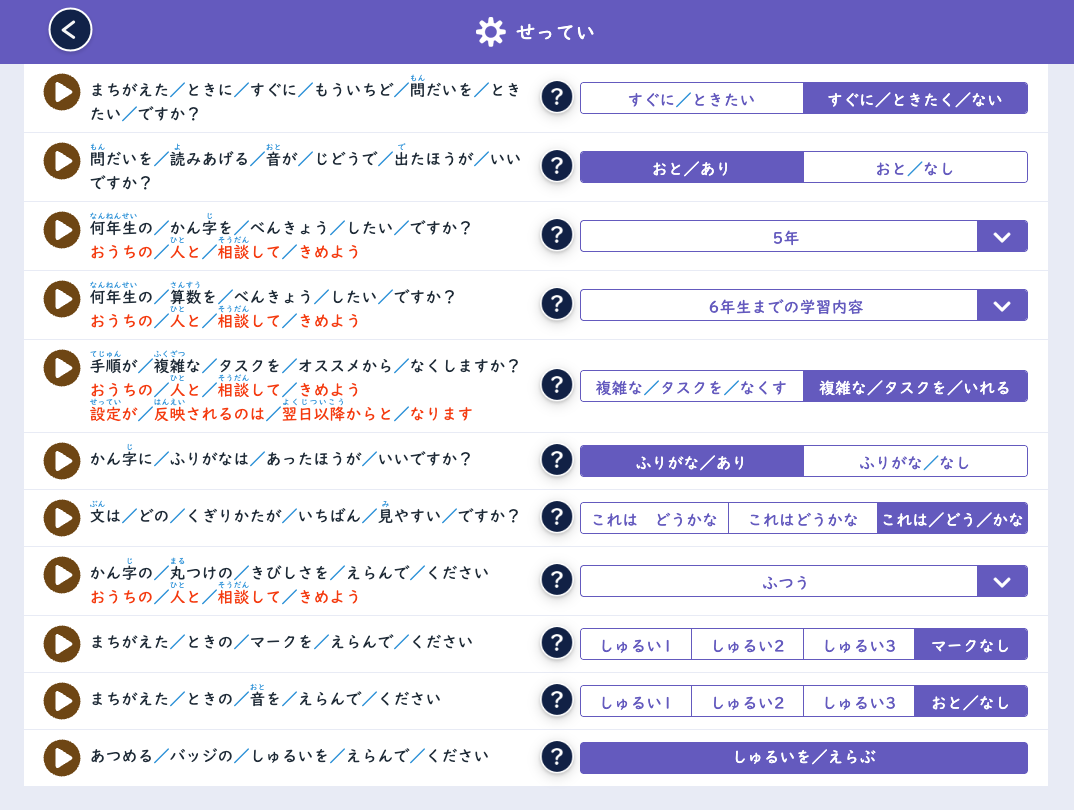Screen dimensions: 1074x810
Task: Choose slash-separated これは／どう／かな style
Action: [952, 518]
